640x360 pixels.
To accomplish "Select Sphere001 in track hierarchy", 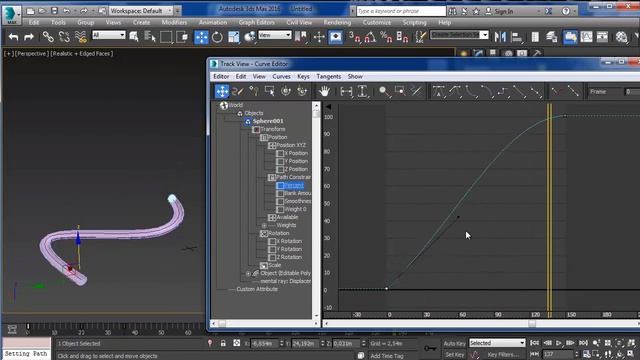I will [x=267, y=121].
